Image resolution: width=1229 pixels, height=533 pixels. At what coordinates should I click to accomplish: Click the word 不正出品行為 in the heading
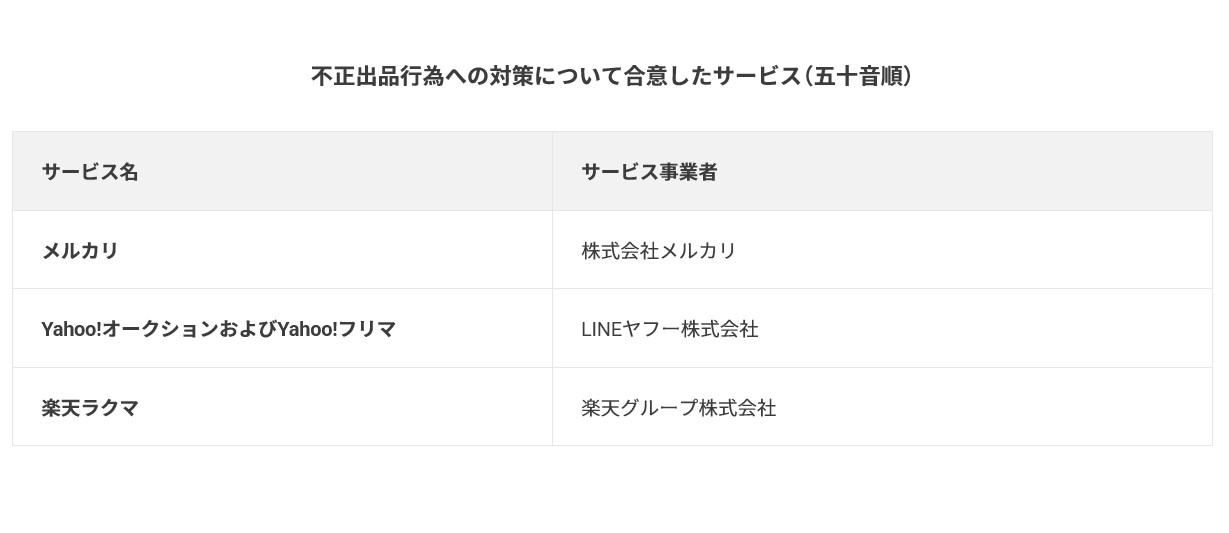[x=377, y=76]
